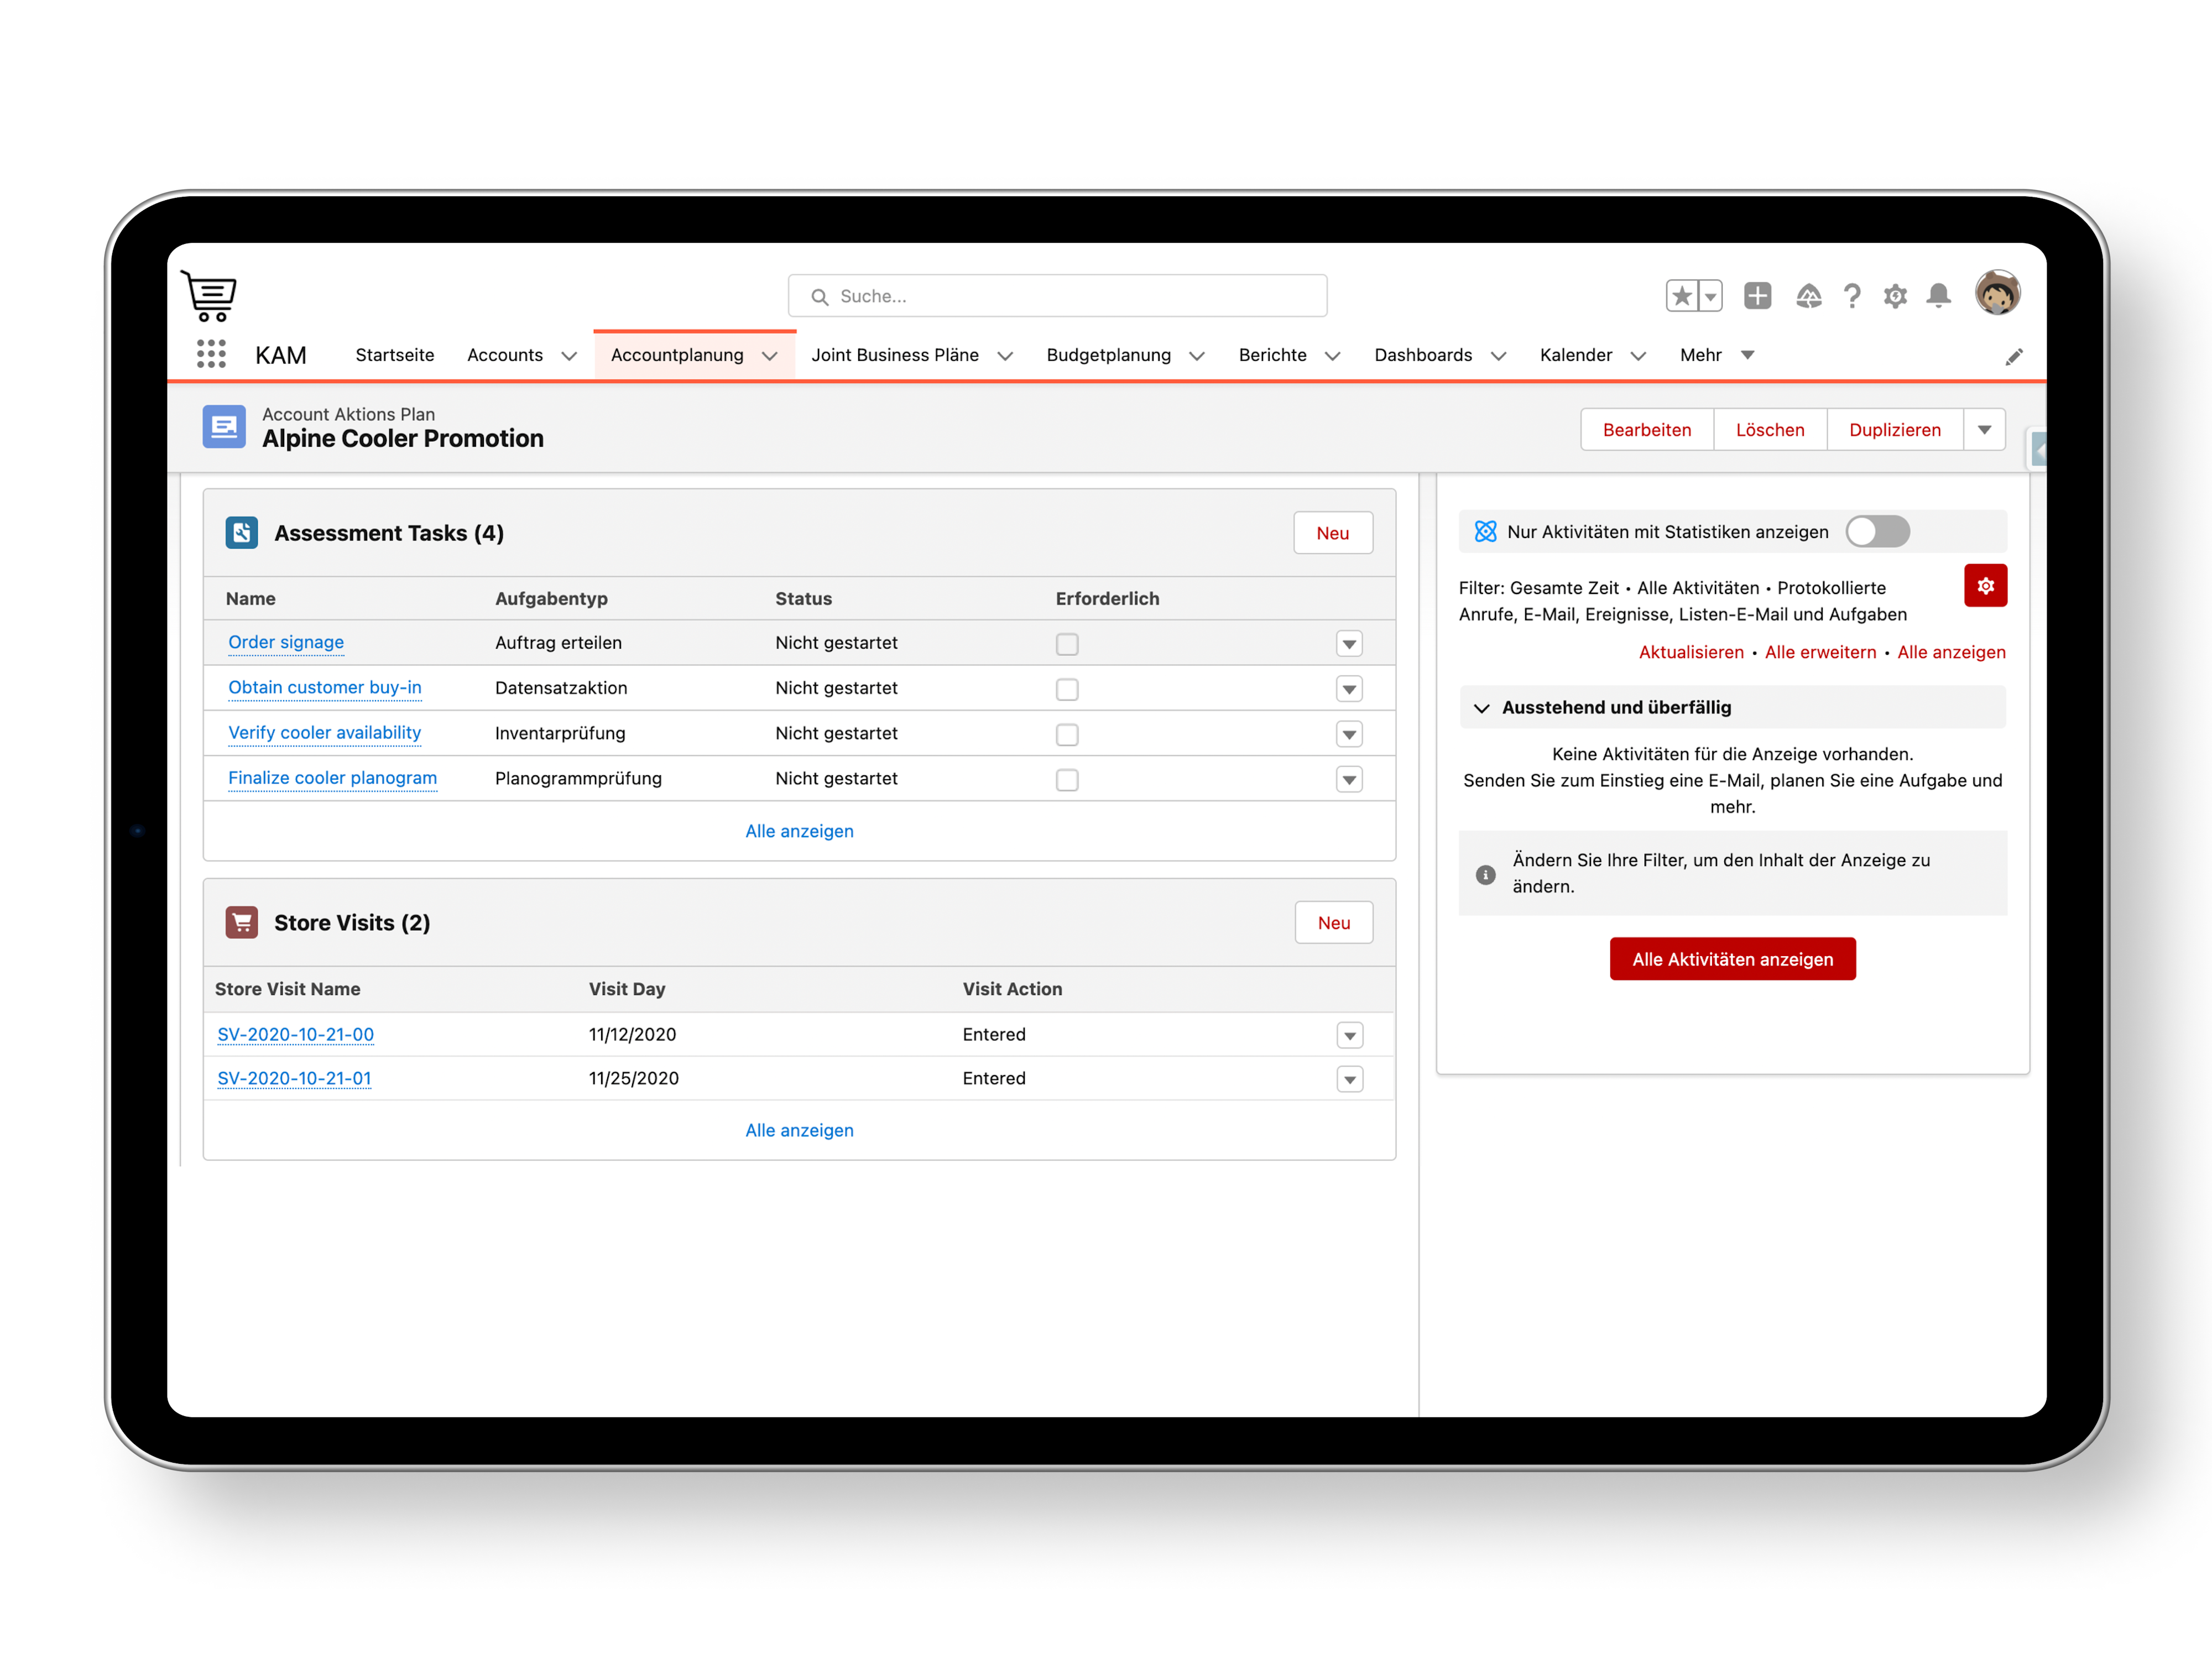The height and width of the screenshot is (1659, 2212).
Task: Click the pencil edit navigation icon
Action: (x=2014, y=357)
